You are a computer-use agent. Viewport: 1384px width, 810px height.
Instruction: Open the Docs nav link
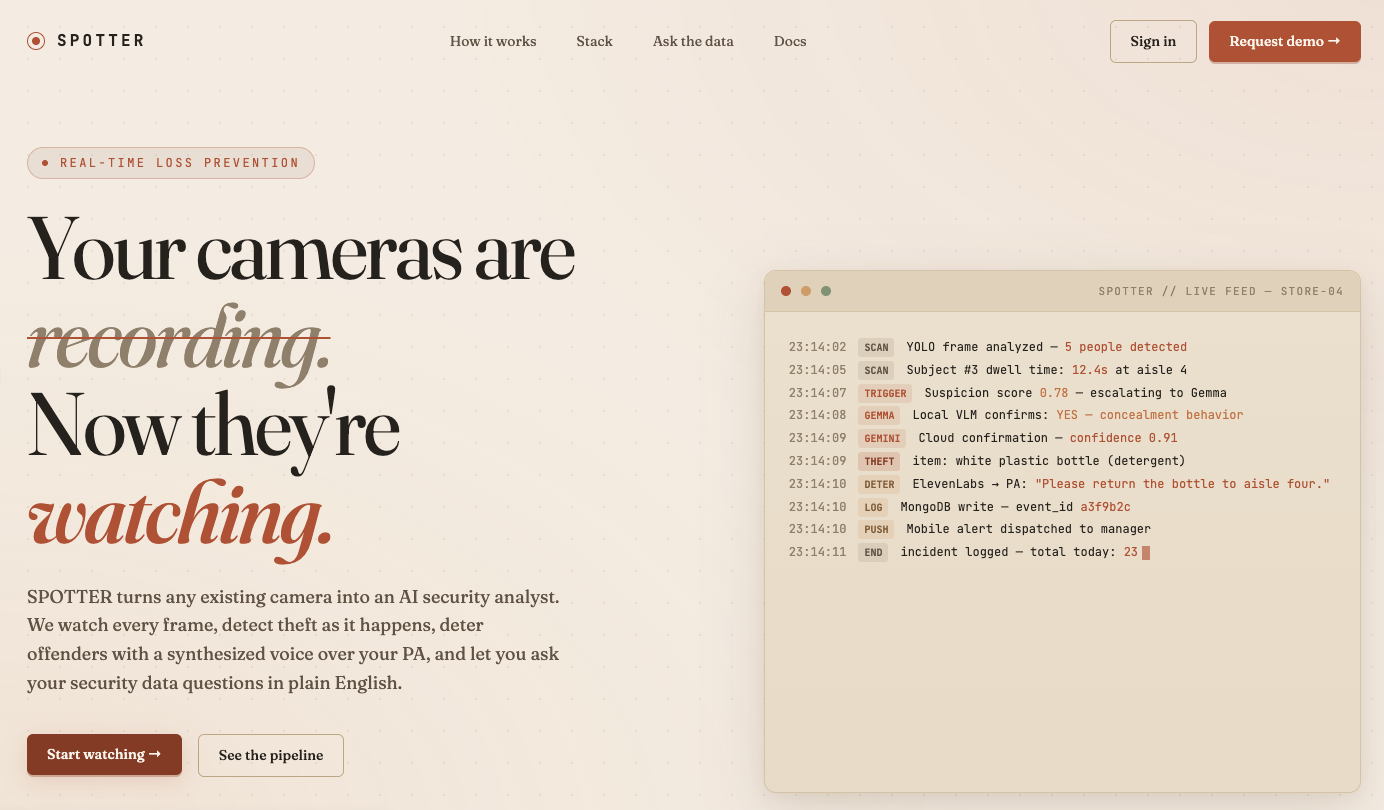point(790,41)
